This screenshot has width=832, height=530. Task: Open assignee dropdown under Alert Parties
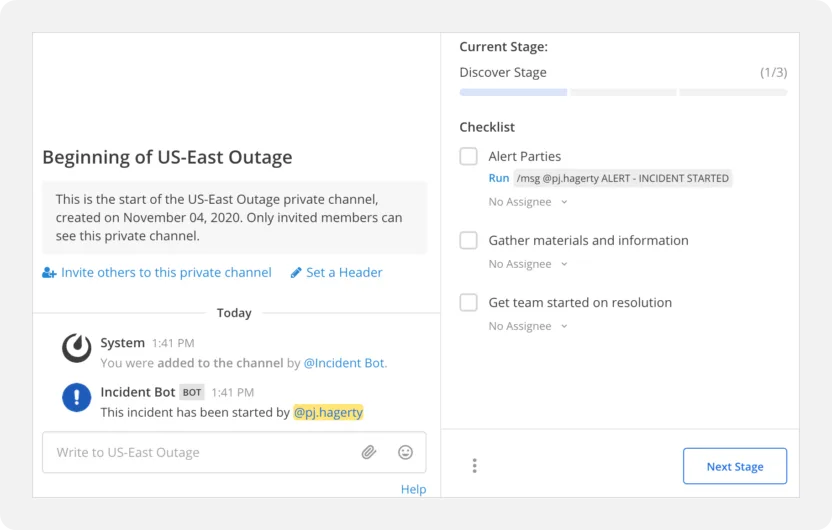(x=528, y=202)
